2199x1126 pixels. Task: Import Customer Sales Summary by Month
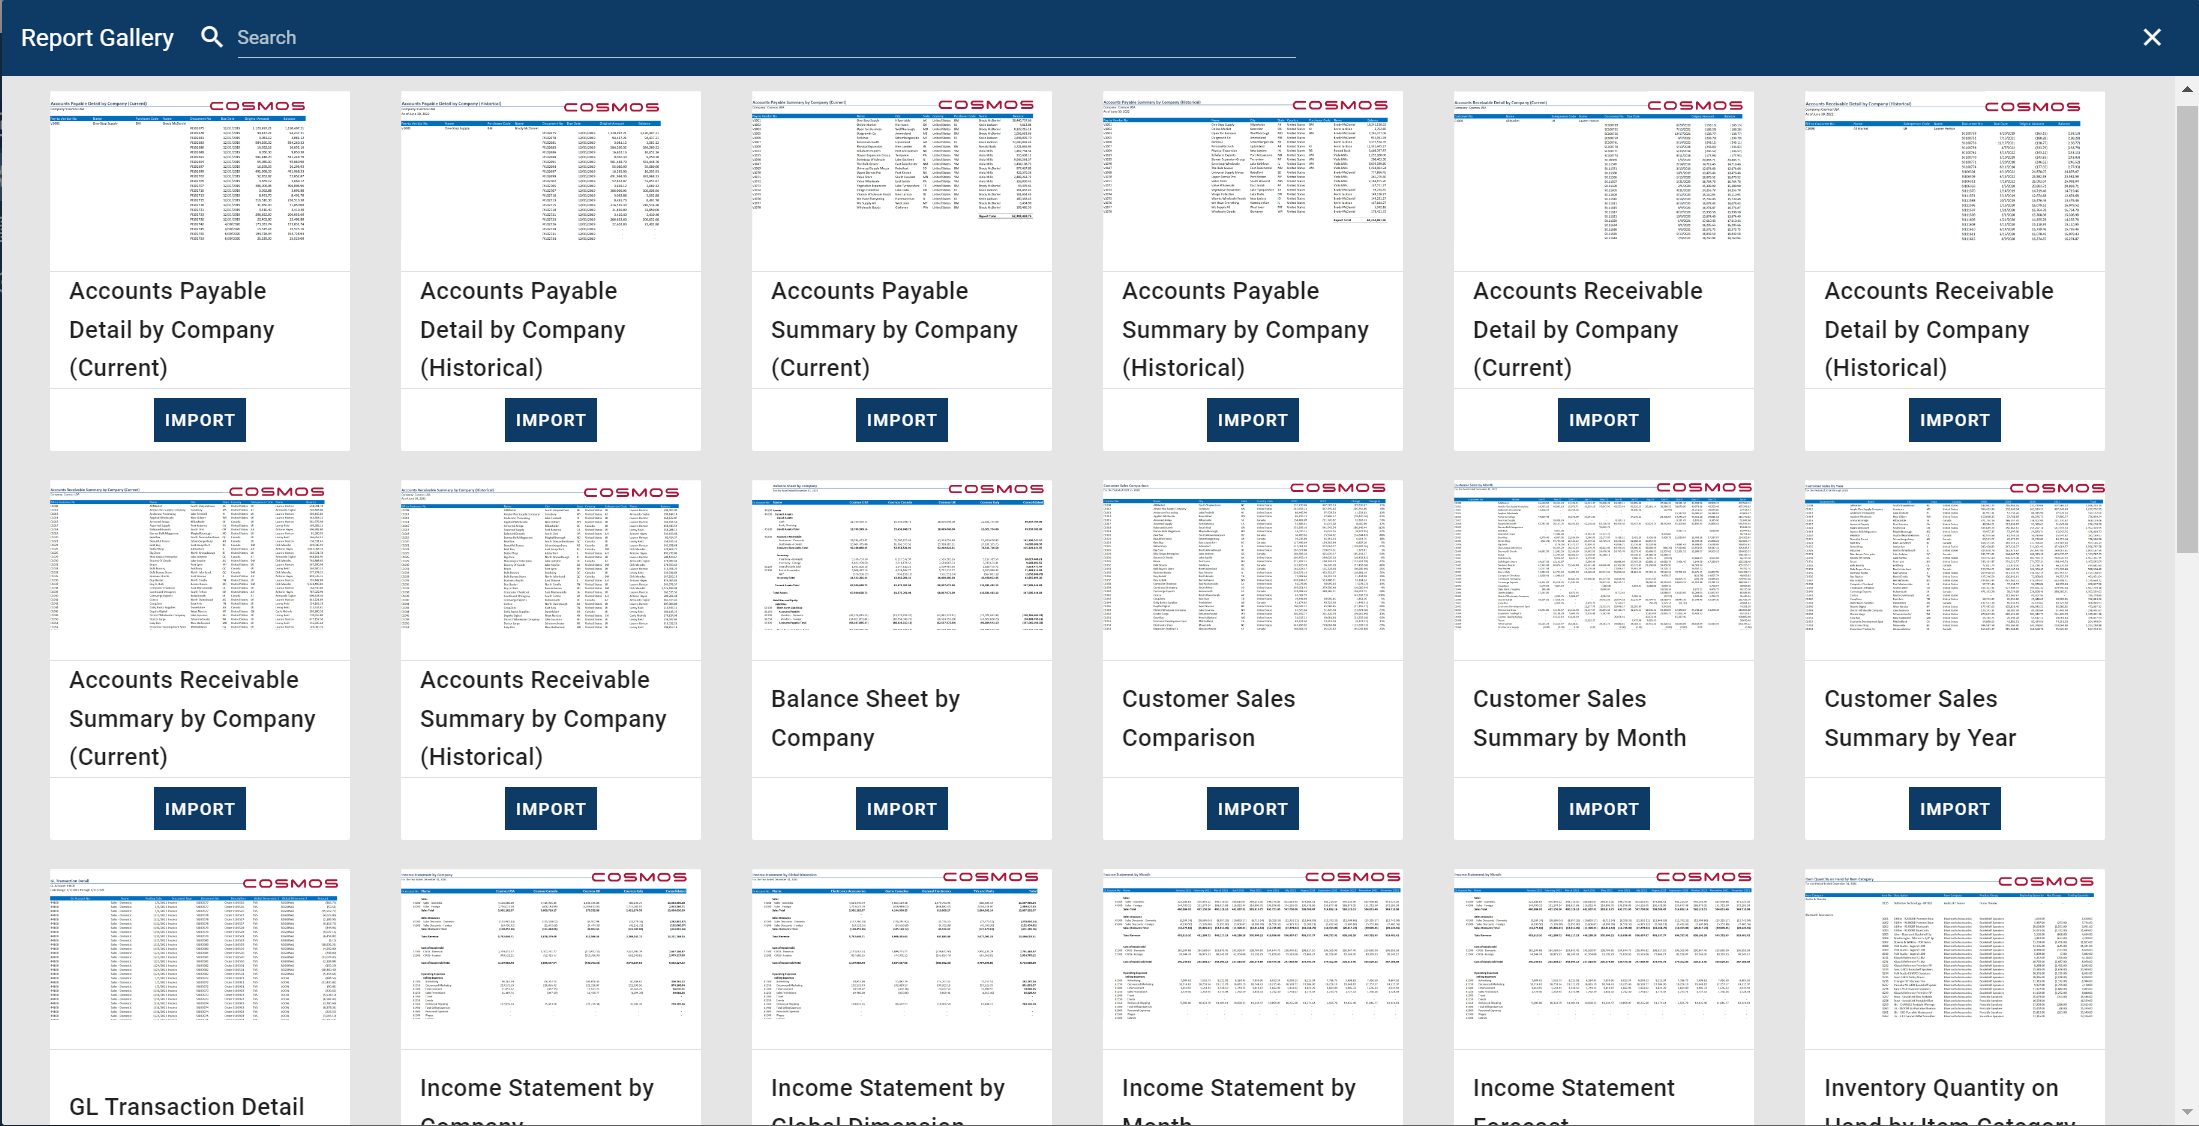(x=1604, y=809)
